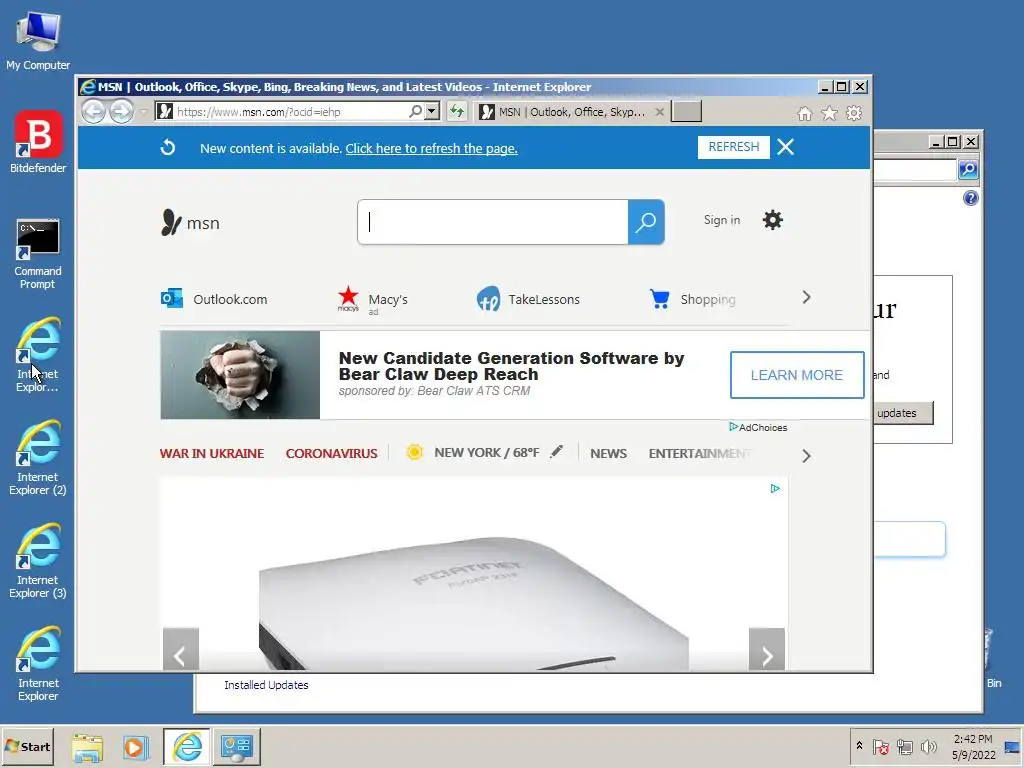
Task: Open MSN page settings gear
Action: click(x=773, y=220)
